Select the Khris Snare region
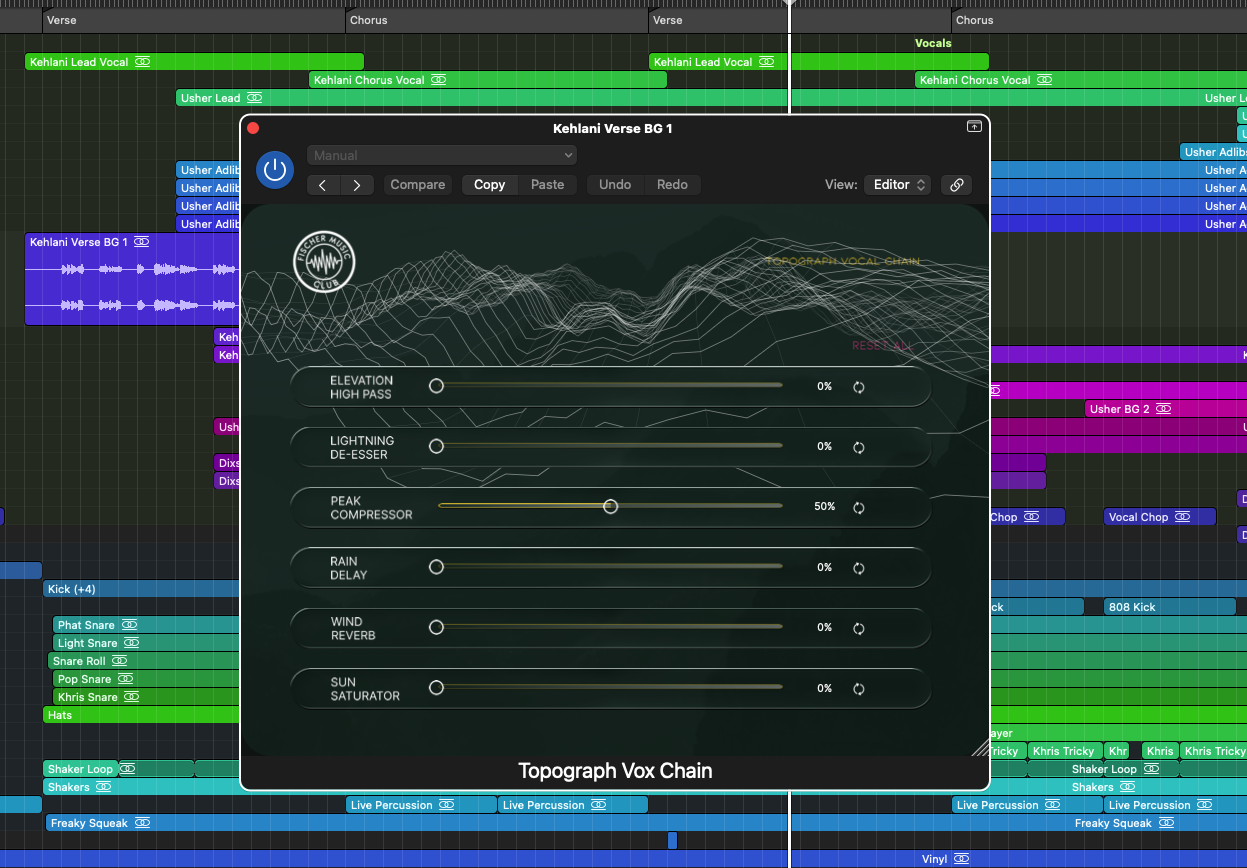The height and width of the screenshot is (868, 1247). tap(147, 697)
